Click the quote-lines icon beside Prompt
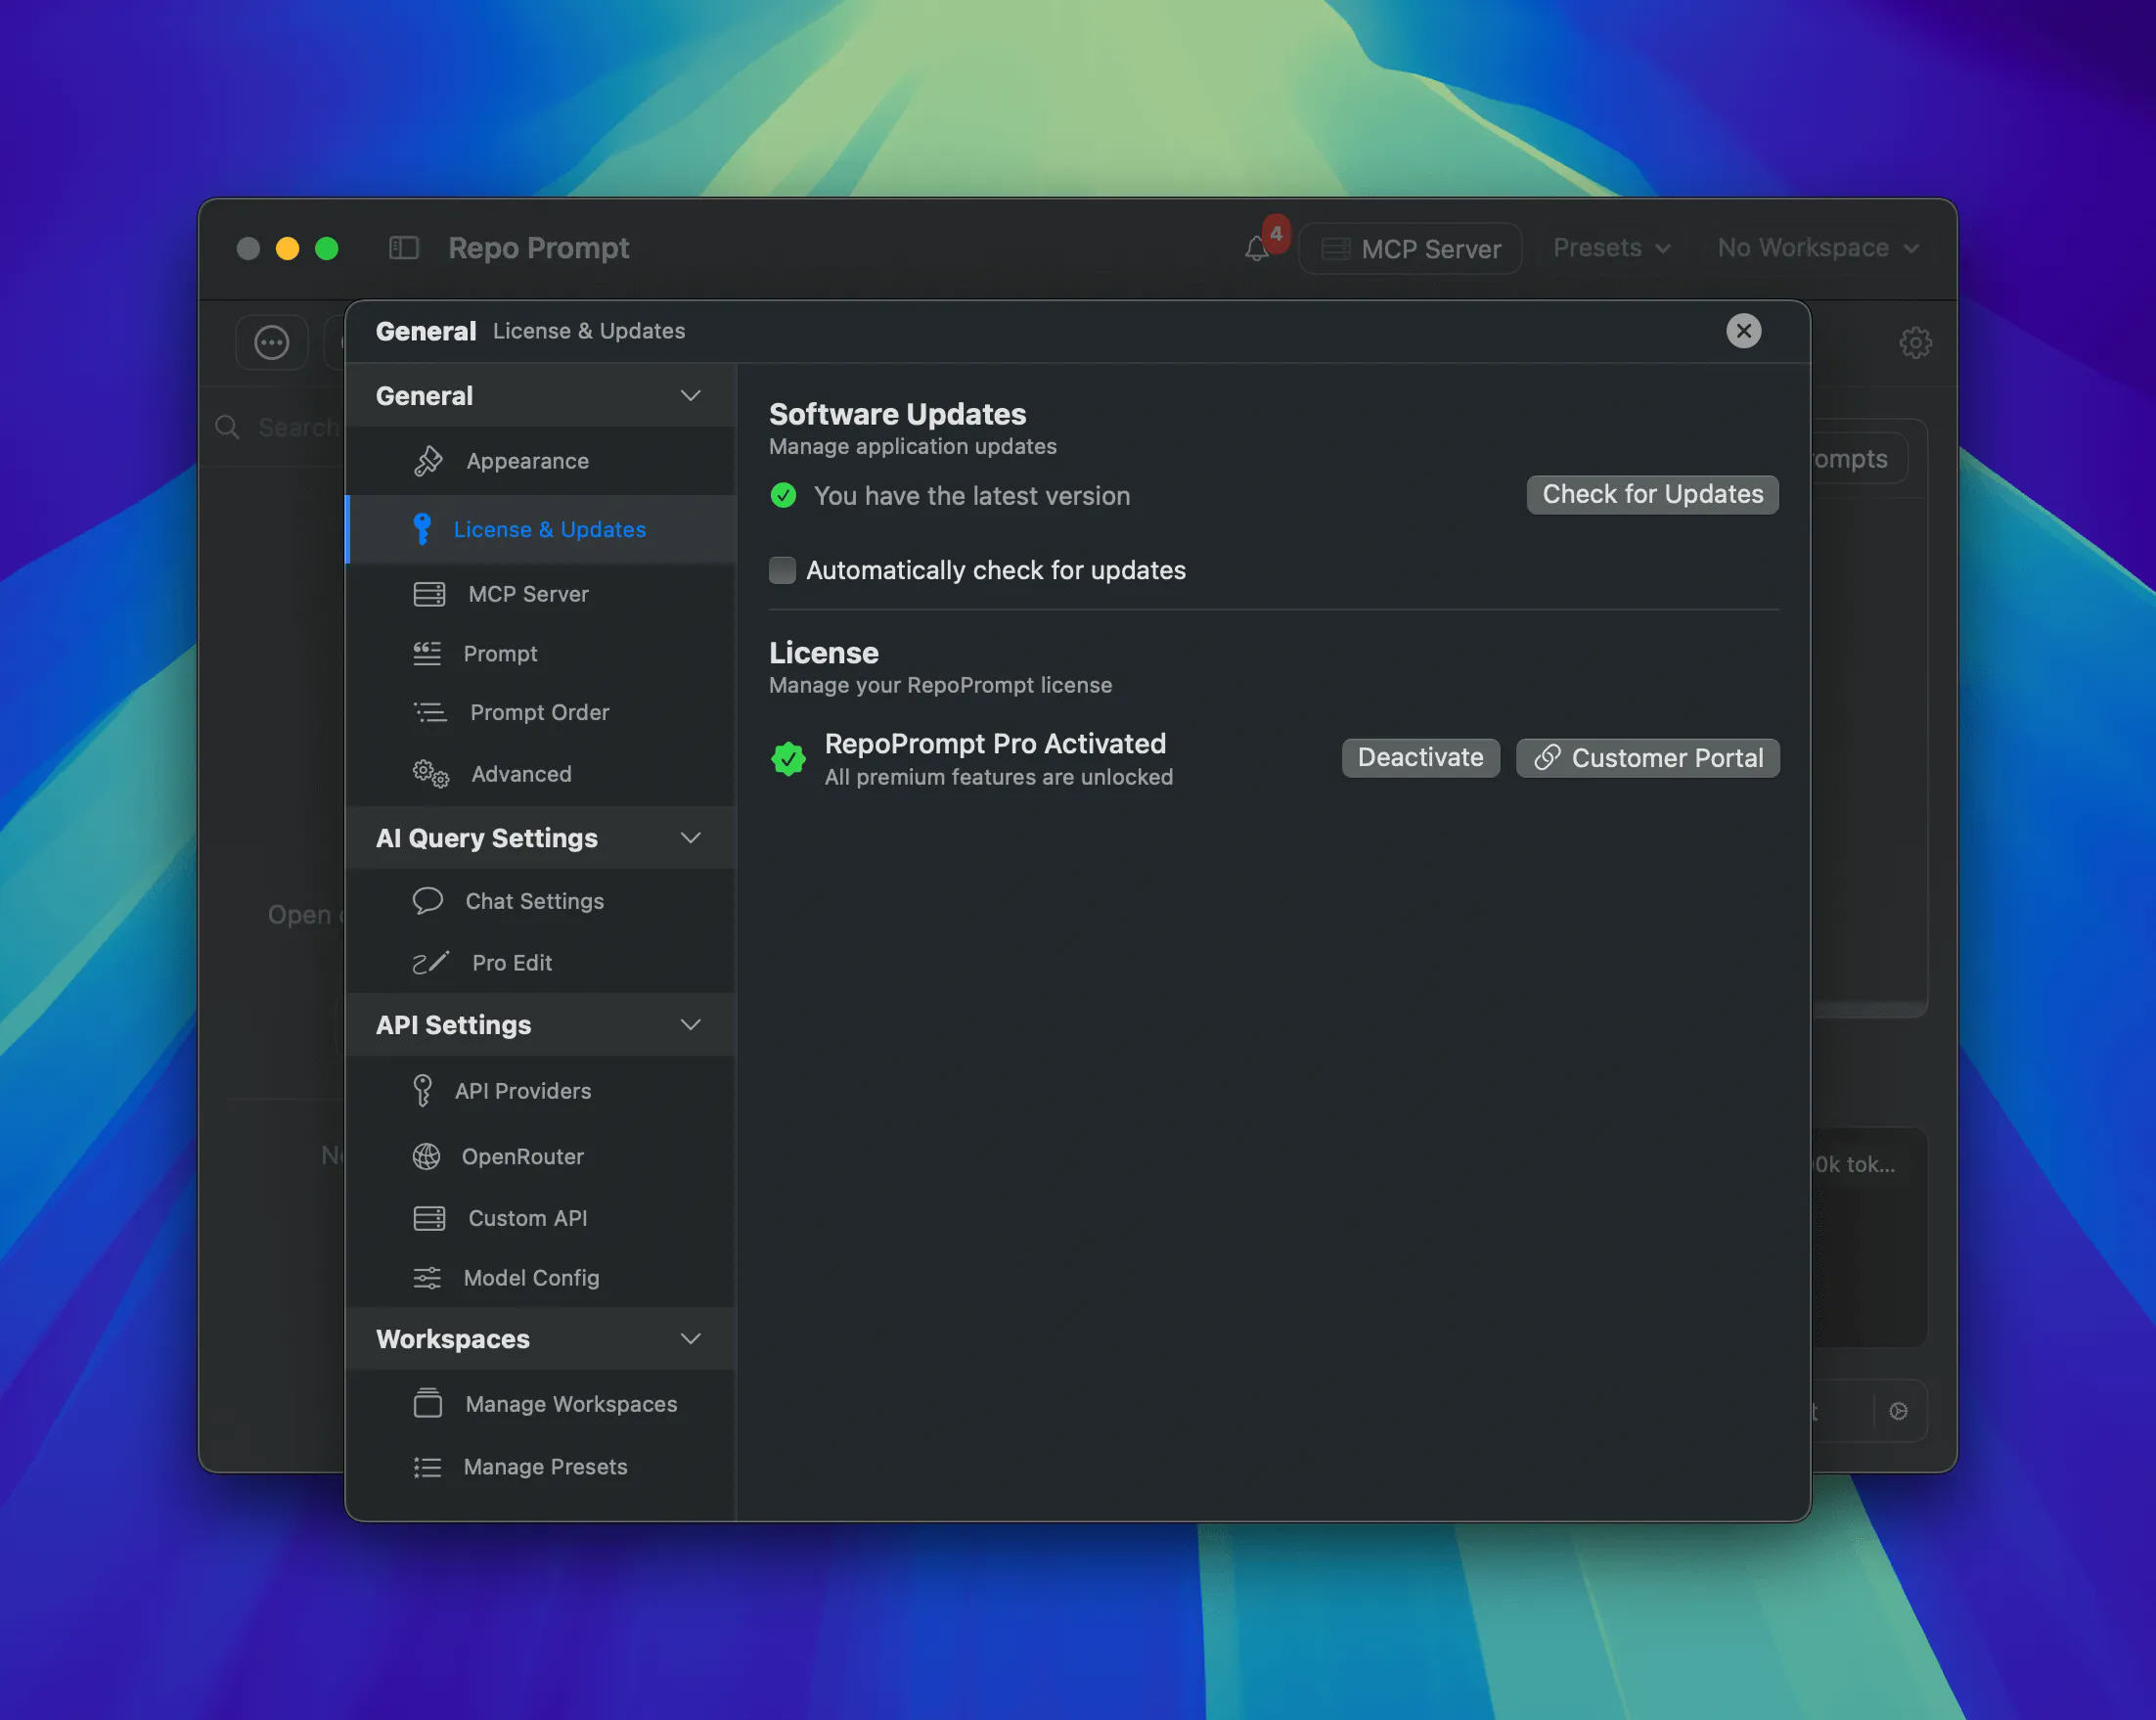The image size is (2156, 1720). coord(427,653)
